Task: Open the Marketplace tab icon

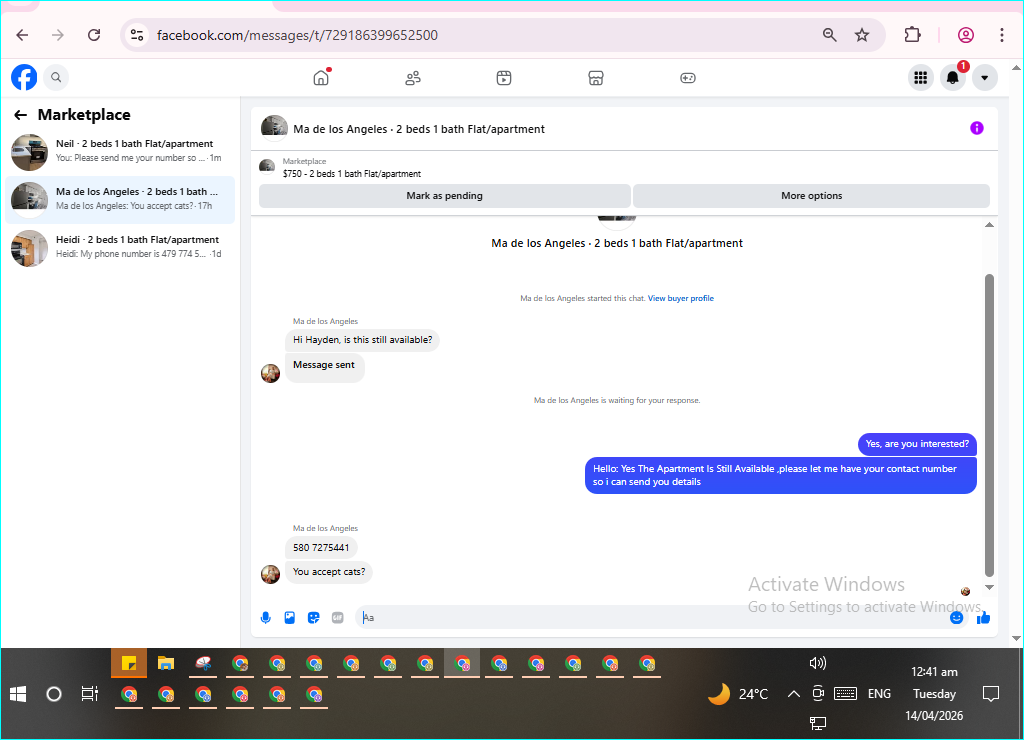Action: [x=596, y=78]
